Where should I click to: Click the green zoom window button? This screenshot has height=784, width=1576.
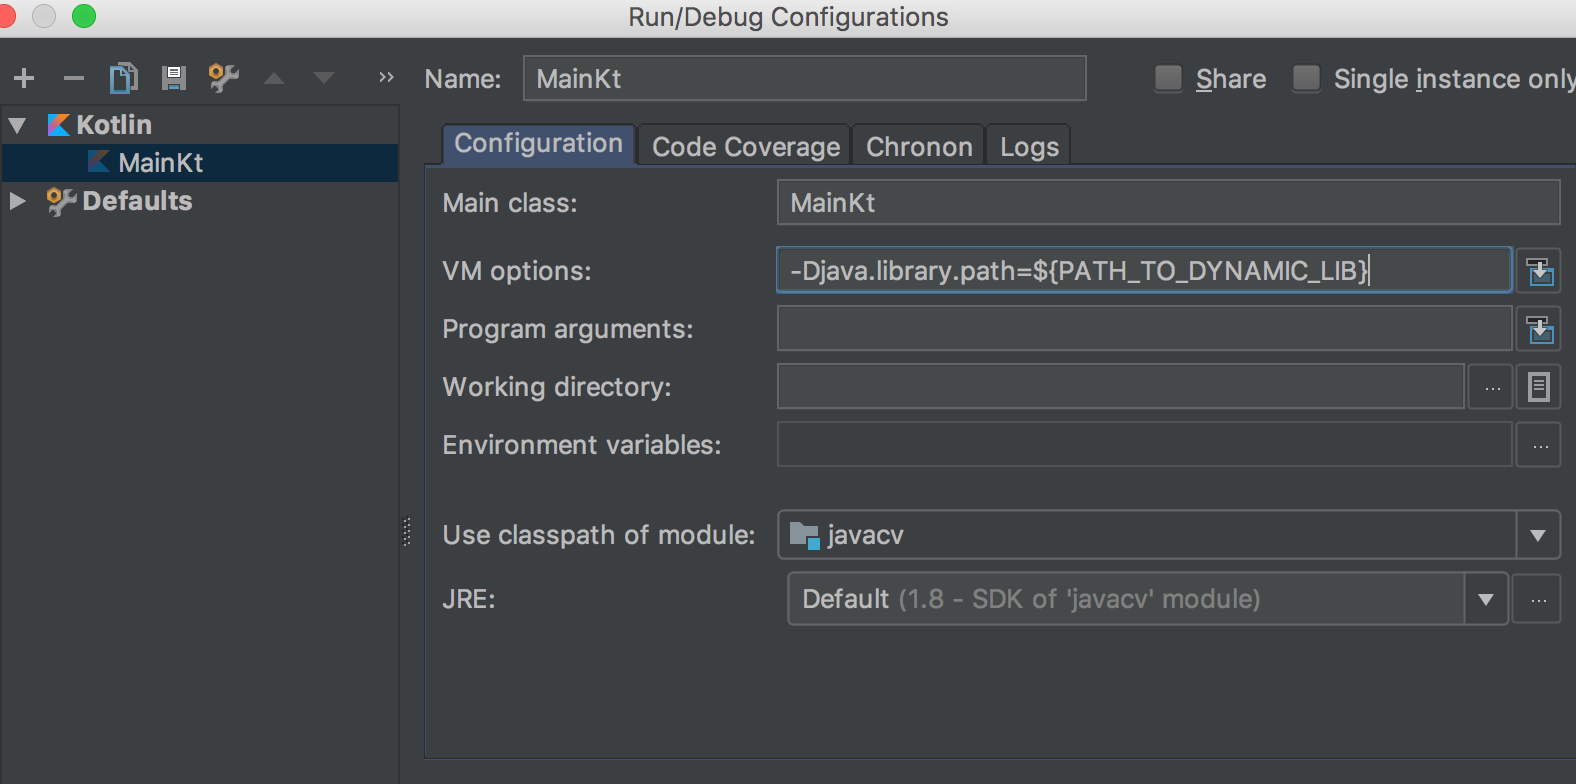84,15
